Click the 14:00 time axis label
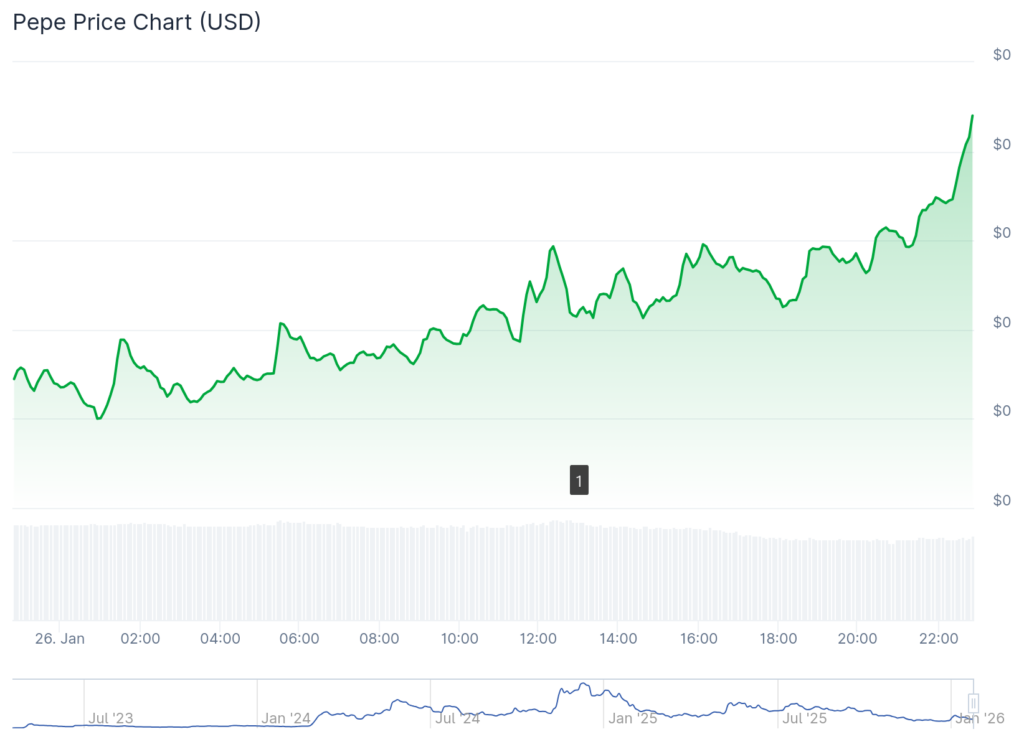The height and width of the screenshot is (747, 1024). [618, 638]
